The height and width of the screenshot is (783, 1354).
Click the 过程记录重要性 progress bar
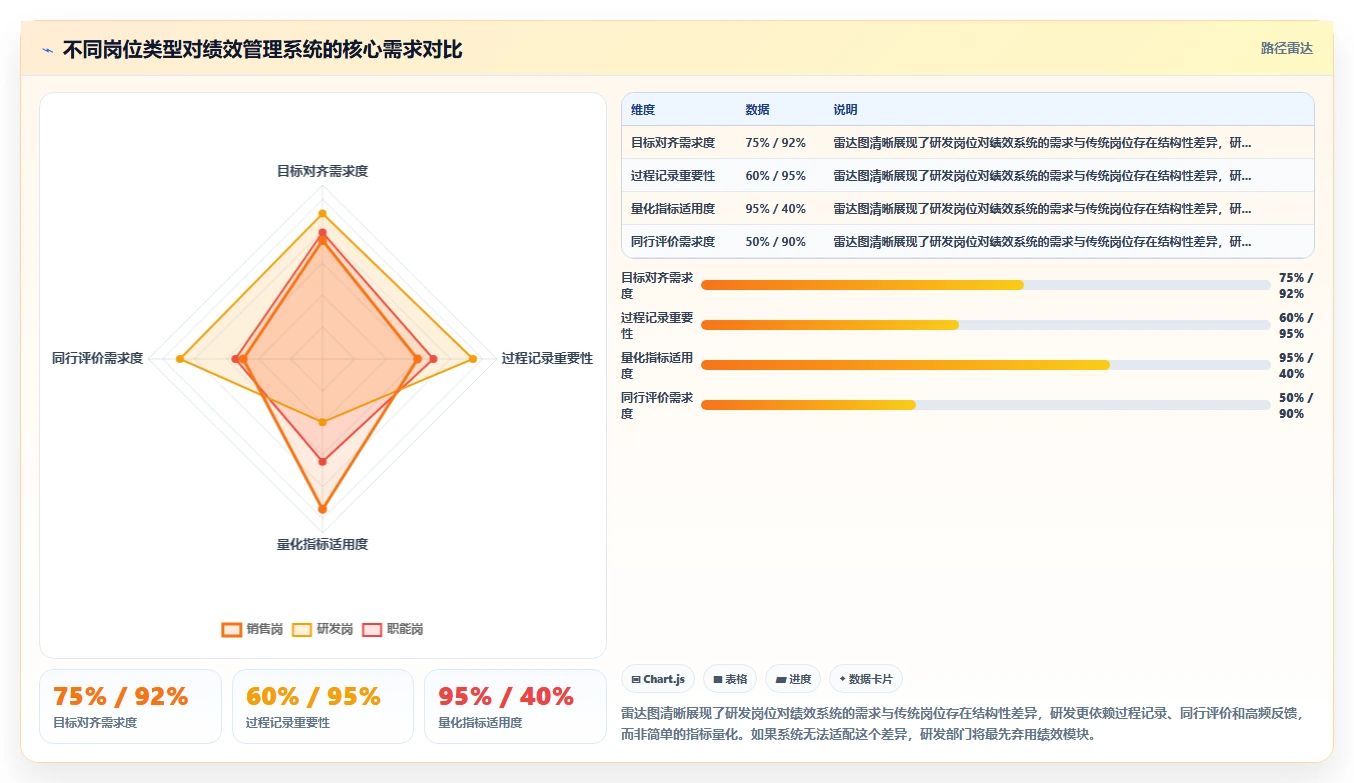(985, 325)
